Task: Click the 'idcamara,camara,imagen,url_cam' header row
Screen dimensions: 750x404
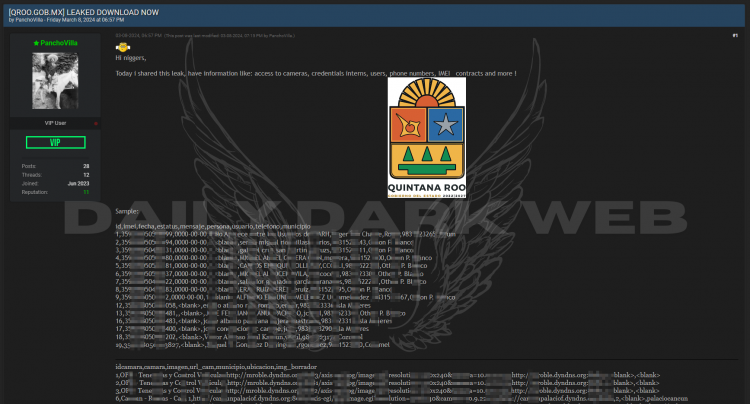Action: [x=216, y=367]
